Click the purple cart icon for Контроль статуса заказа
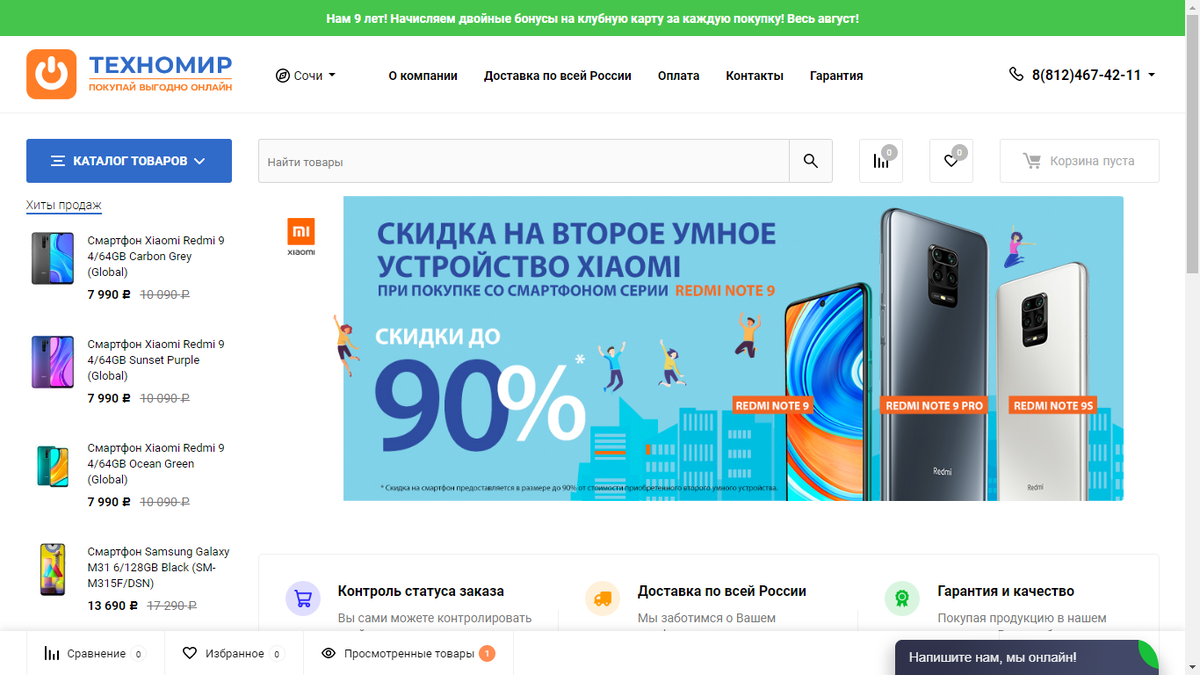The image size is (1200, 675). coord(303,599)
